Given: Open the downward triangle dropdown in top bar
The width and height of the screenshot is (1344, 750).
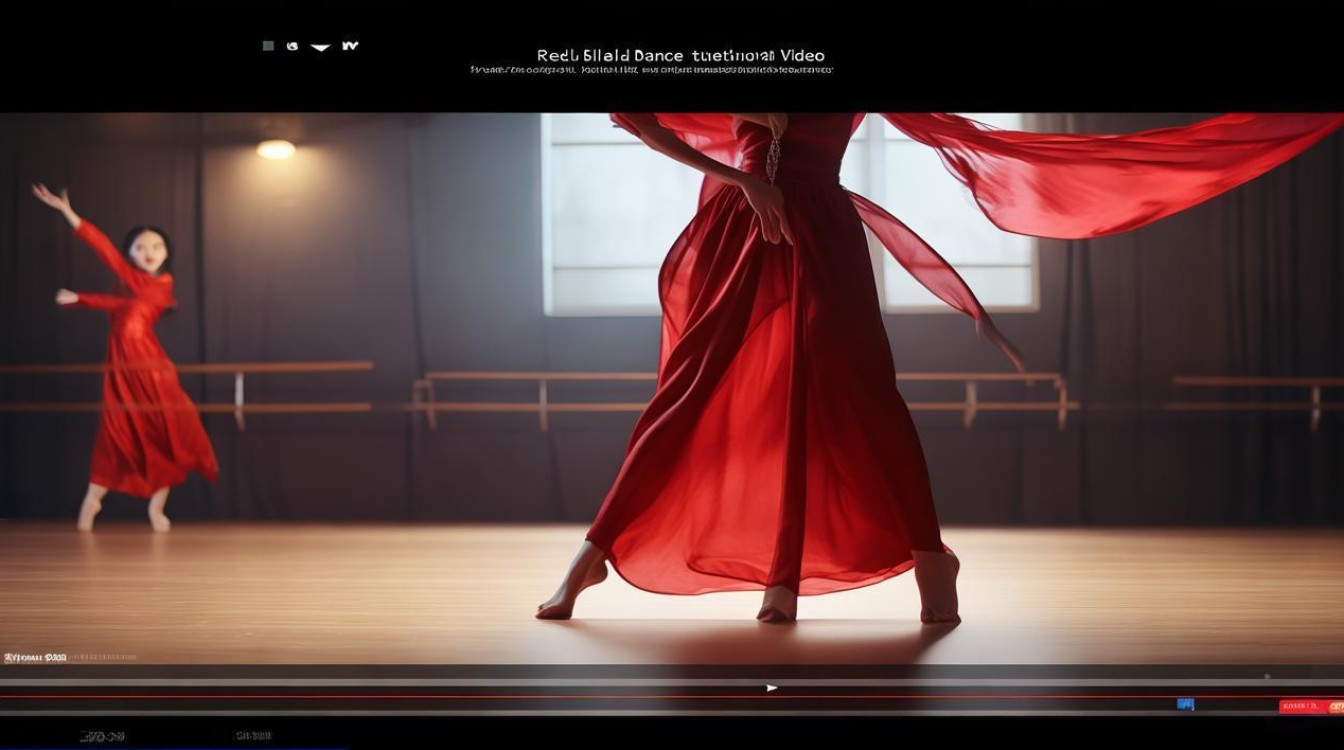Looking at the screenshot, I should 320,47.
